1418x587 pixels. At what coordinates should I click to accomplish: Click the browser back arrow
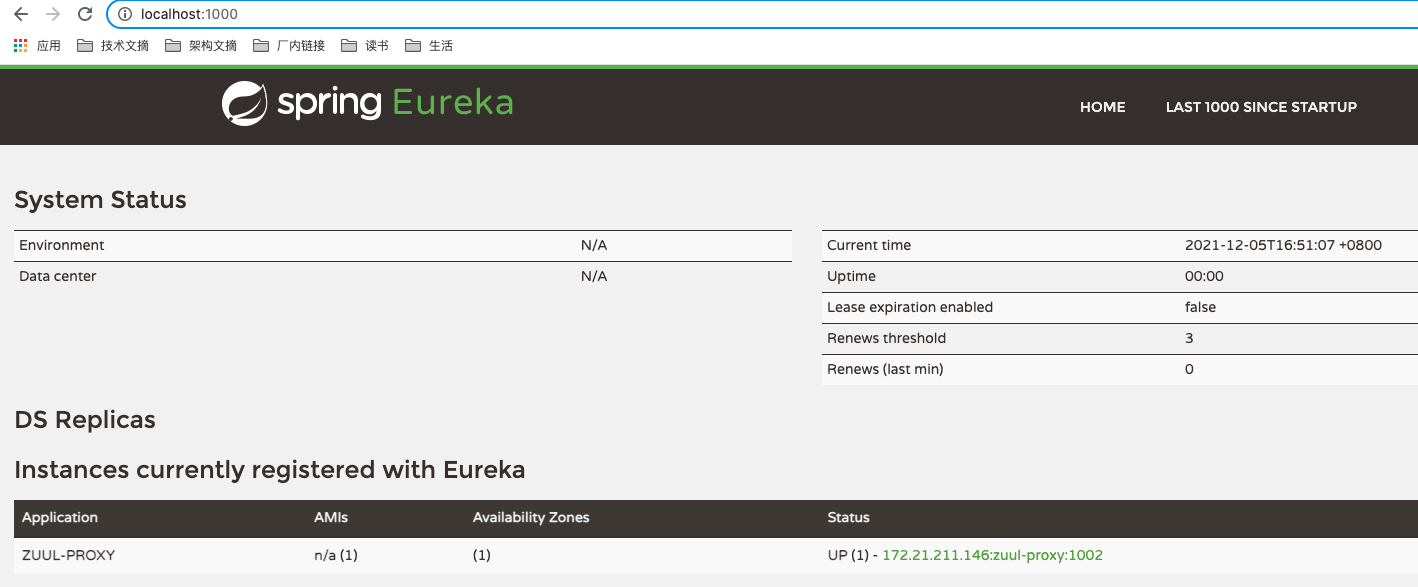[x=20, y=15]
